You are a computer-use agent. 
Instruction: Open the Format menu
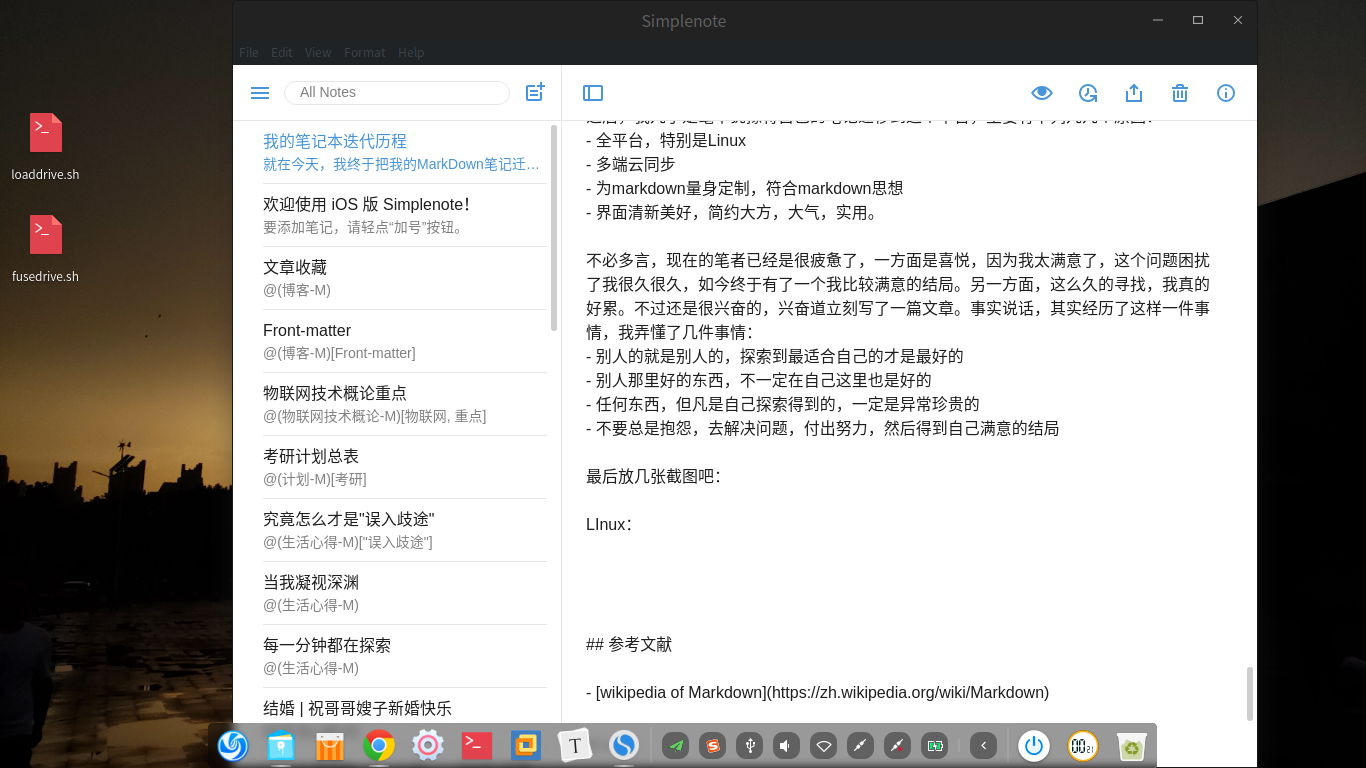coord(365,52)
